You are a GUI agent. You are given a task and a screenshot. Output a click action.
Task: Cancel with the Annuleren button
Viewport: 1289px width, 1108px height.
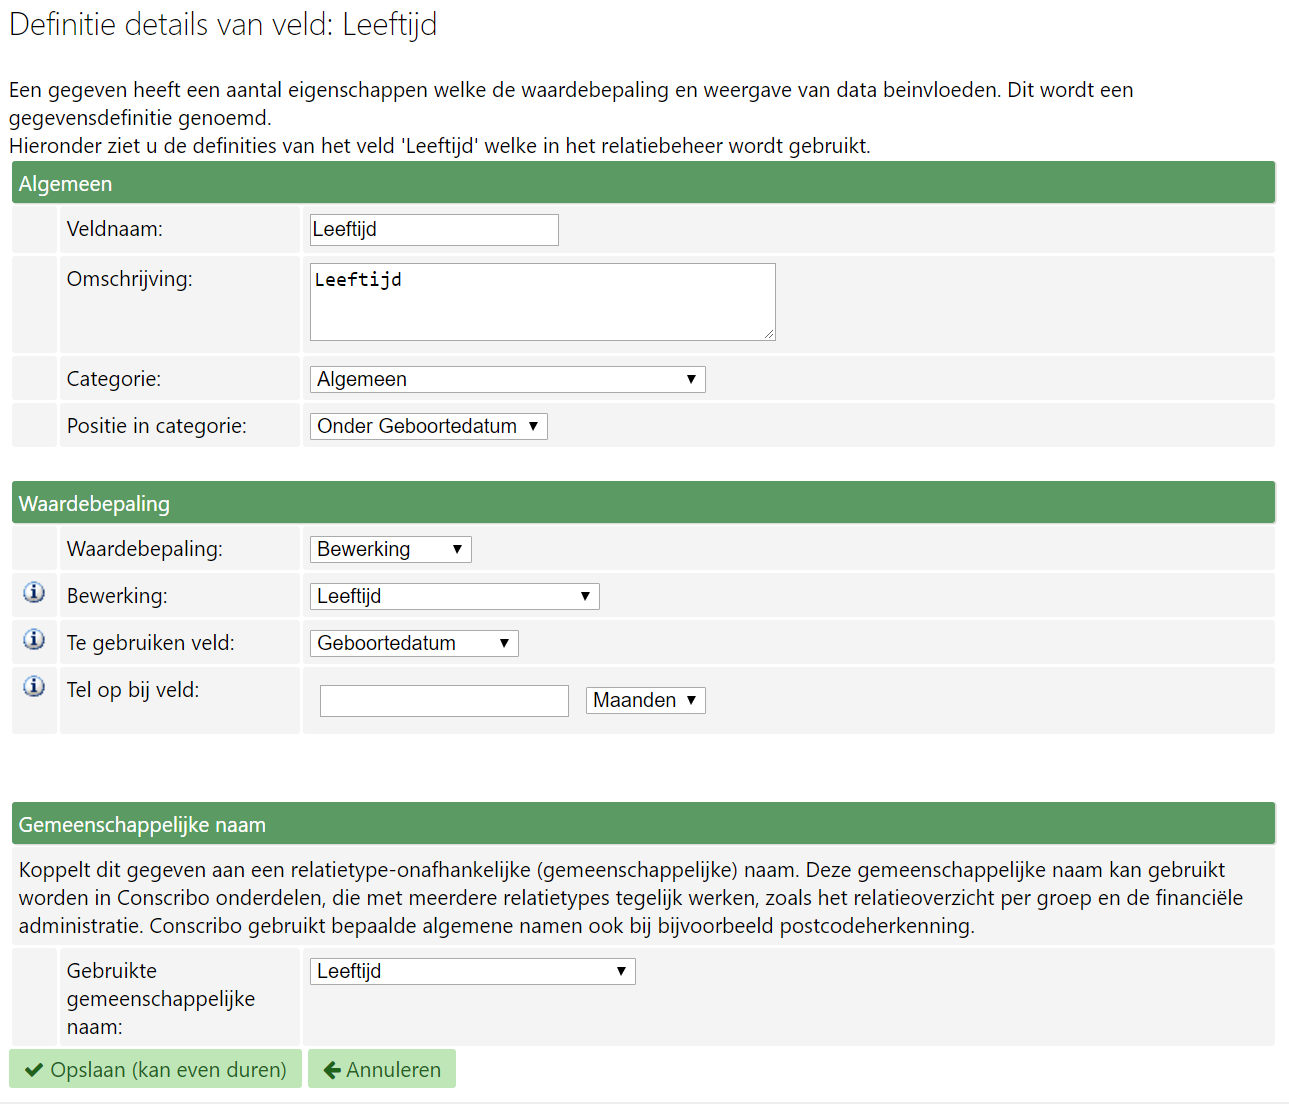(x=382, y=1070)
